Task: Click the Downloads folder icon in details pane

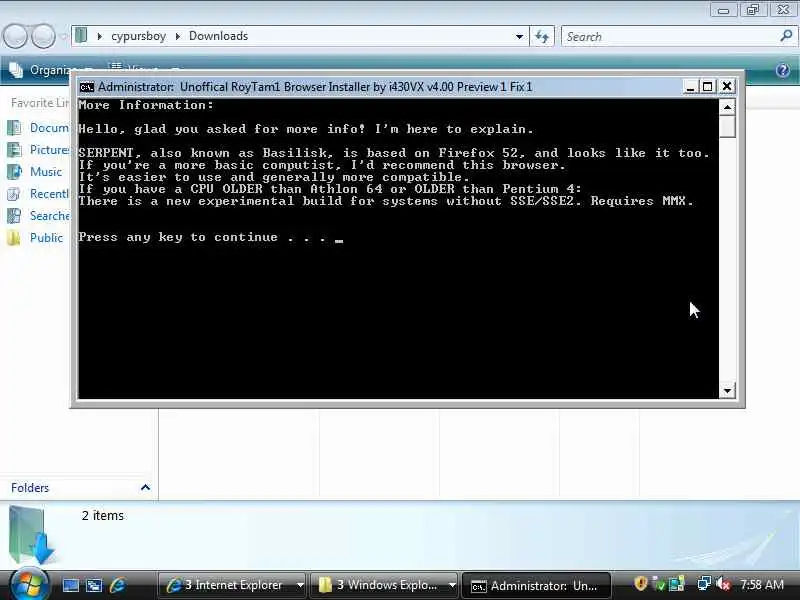Action: pos(31,534)
